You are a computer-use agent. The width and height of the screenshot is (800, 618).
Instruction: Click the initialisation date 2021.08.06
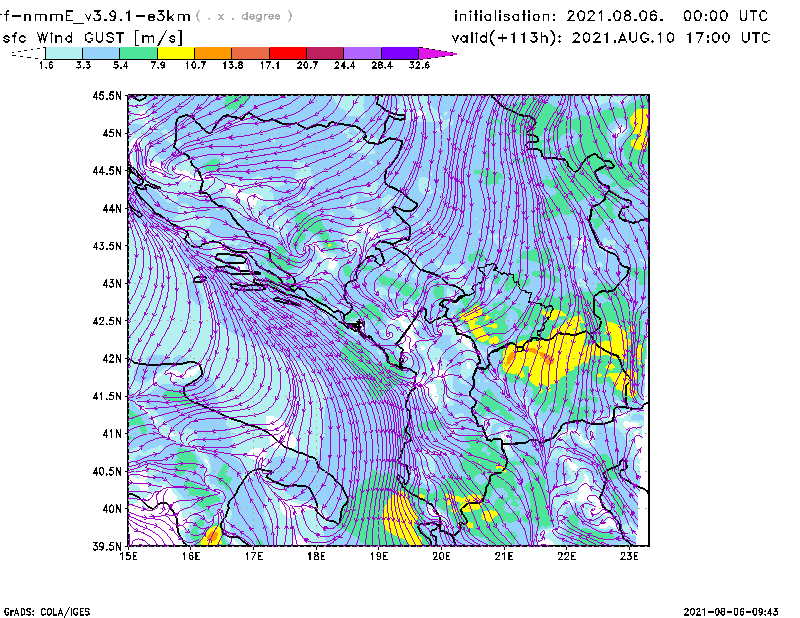[x=612, y=16]
